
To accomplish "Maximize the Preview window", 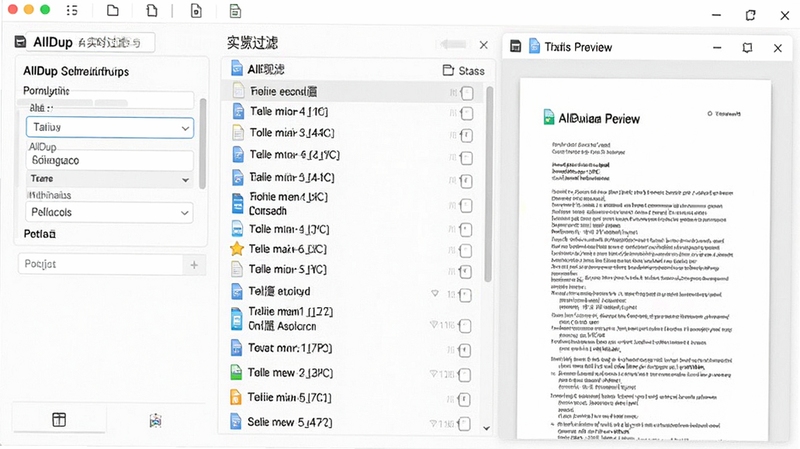I will pyautogui.click(x=747, y=47).
